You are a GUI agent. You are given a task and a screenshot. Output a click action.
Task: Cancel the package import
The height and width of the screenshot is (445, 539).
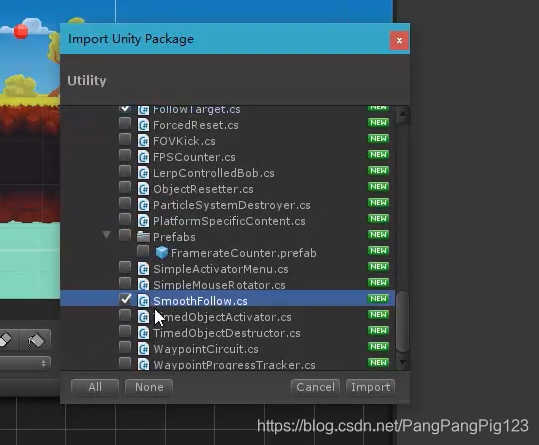[x=316, y=387]
